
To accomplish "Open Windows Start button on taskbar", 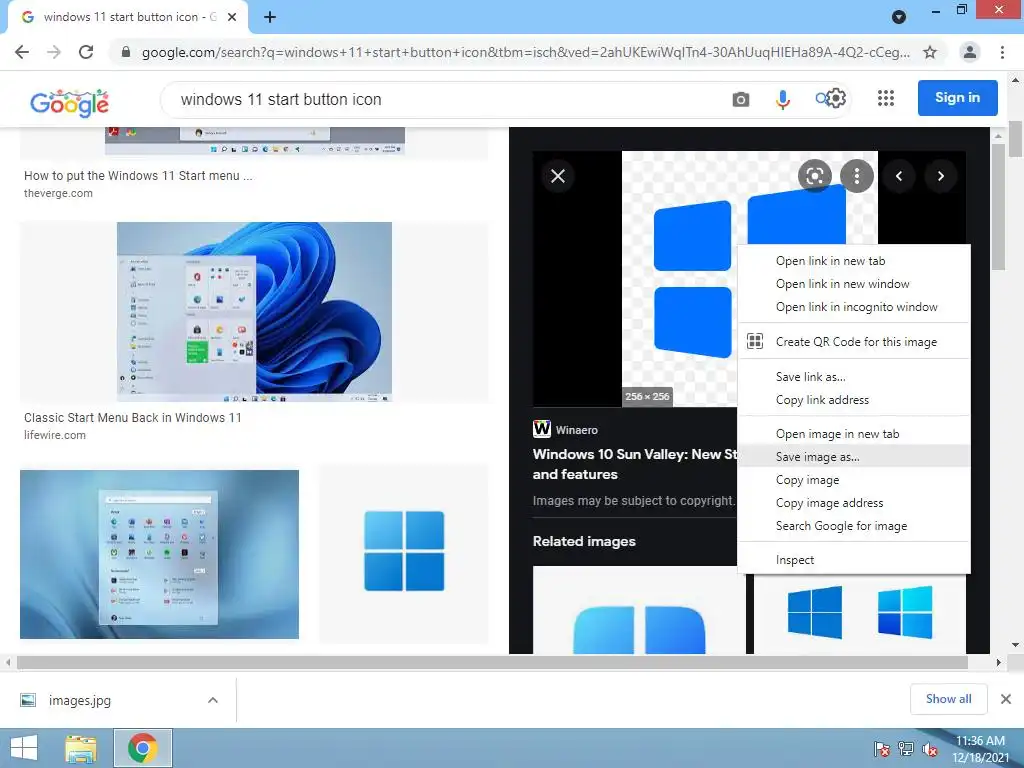I will point(24,748).
